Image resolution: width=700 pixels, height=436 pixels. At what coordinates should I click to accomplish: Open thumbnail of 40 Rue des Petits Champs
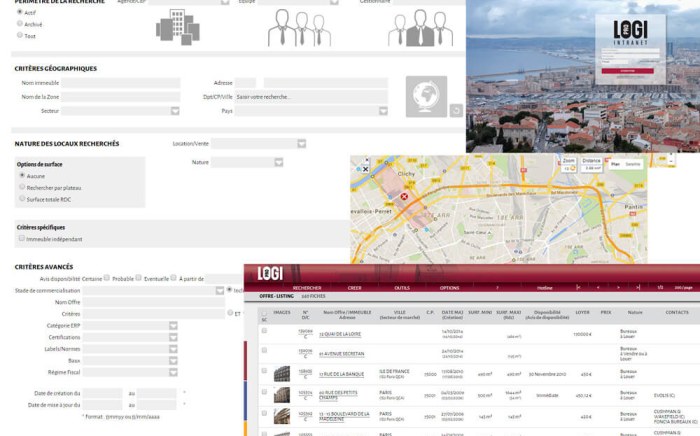(x=282, y=395)
